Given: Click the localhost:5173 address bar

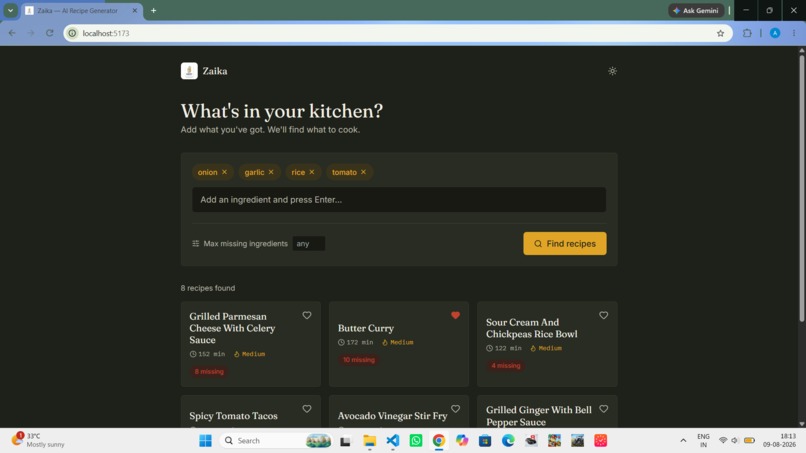Looking at the screenshot, I should 396,33.
